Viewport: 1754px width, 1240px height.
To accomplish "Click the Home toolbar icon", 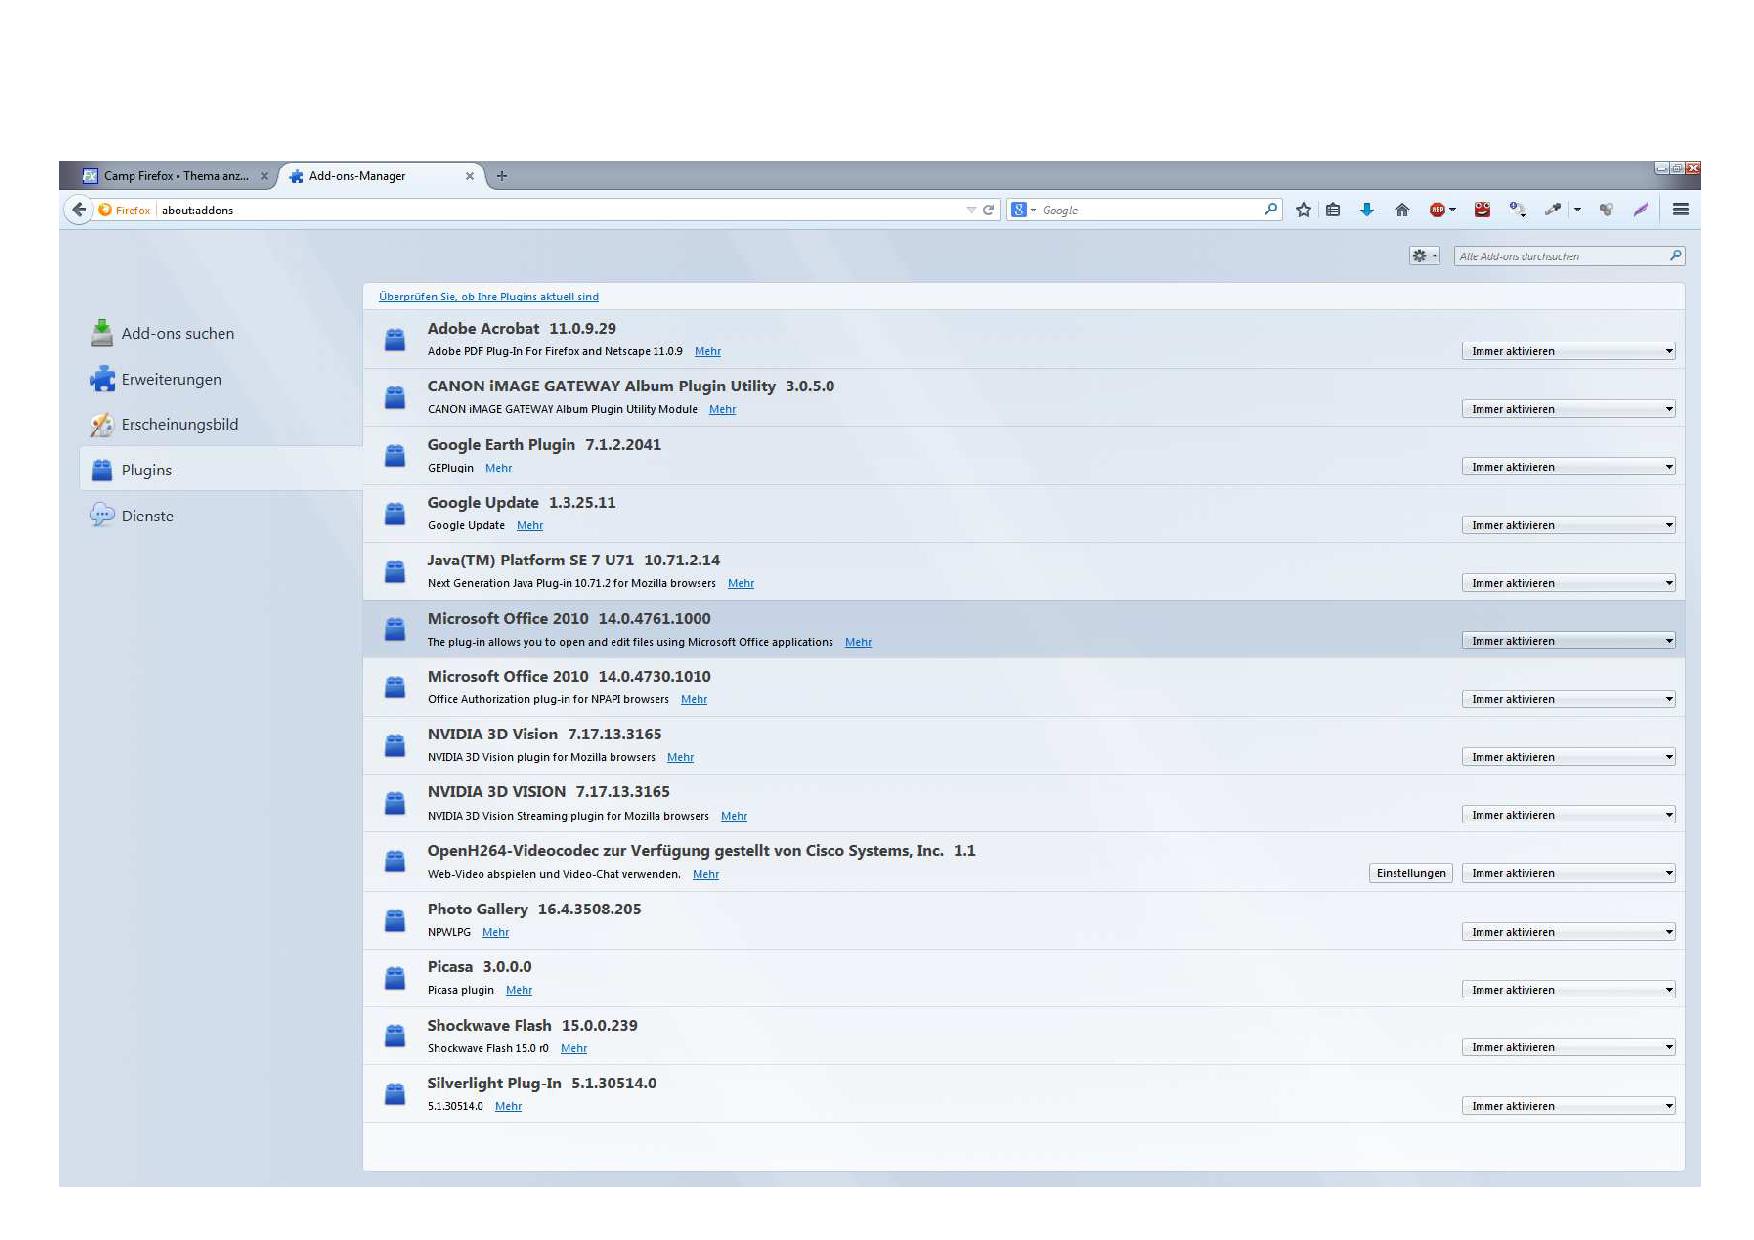I will (x=1402, y=210).
